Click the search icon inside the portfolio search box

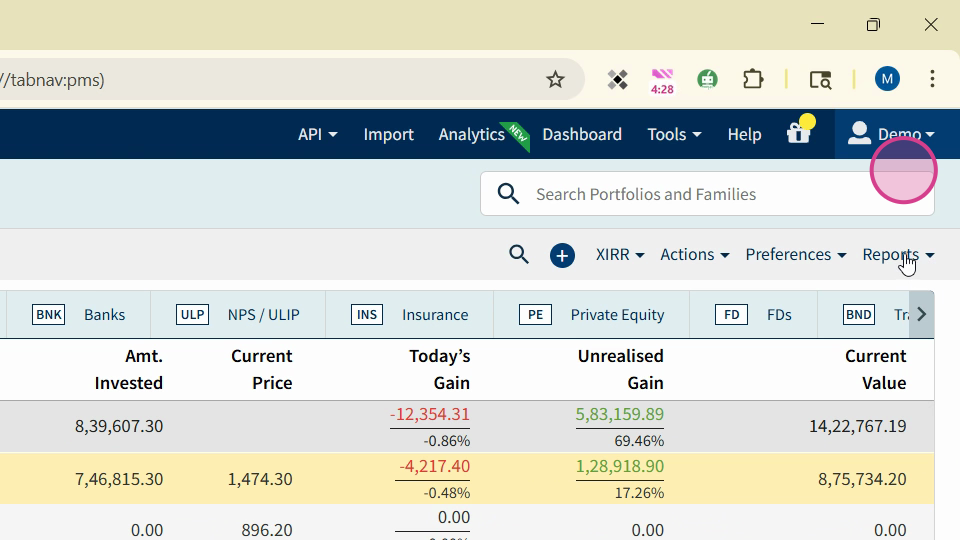pyautogui.click(x=508, y=194)
